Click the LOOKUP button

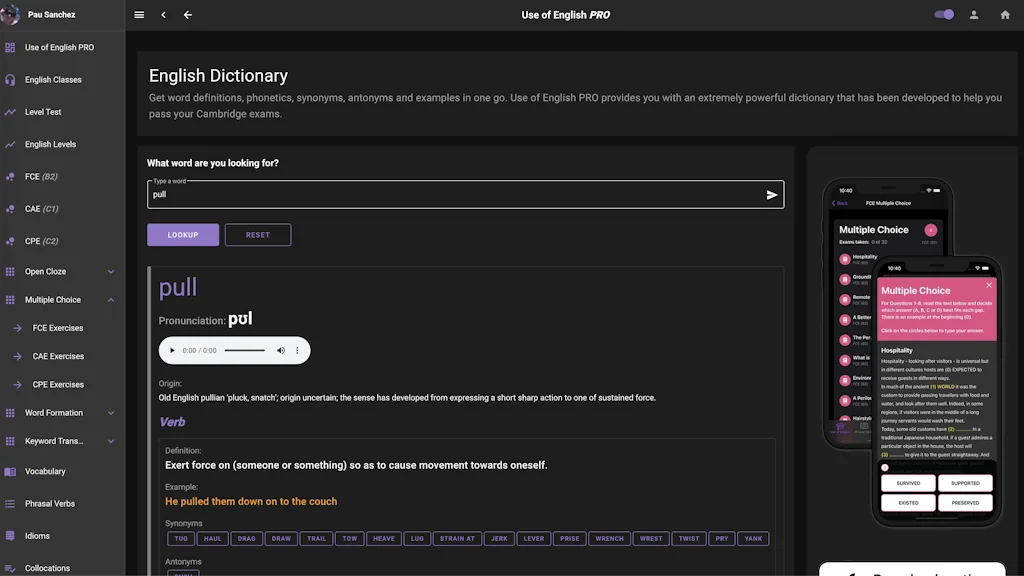[x=183, y=235]
